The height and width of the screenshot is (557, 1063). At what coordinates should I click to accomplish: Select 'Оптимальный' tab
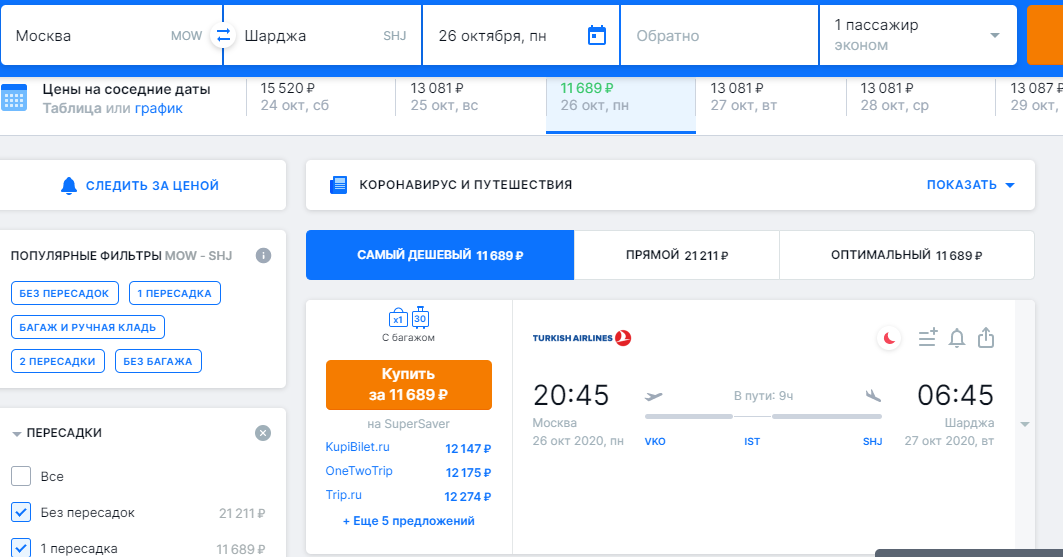point(907,255)
